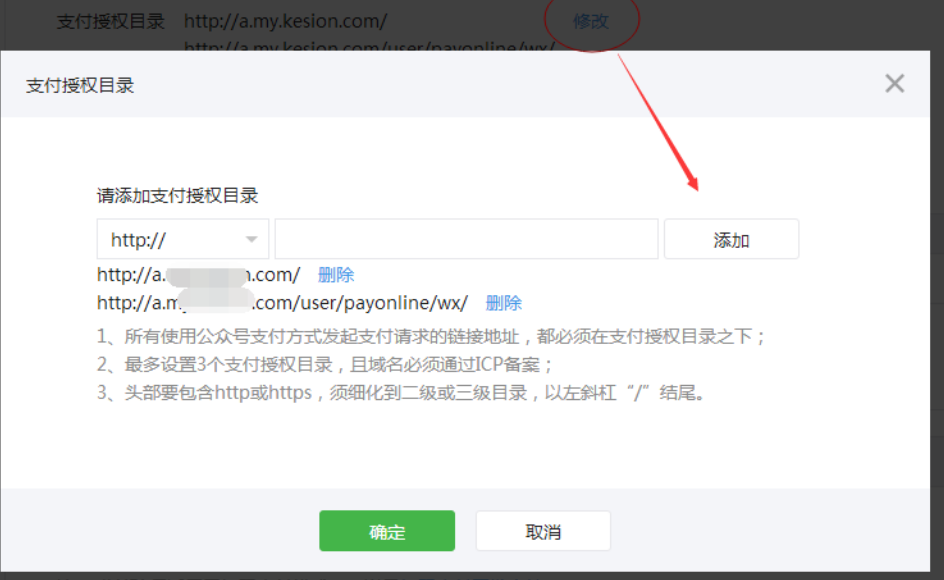Click note 1 about 公众号支付 links
Viewport: 944px width, 580px height.
432,337
